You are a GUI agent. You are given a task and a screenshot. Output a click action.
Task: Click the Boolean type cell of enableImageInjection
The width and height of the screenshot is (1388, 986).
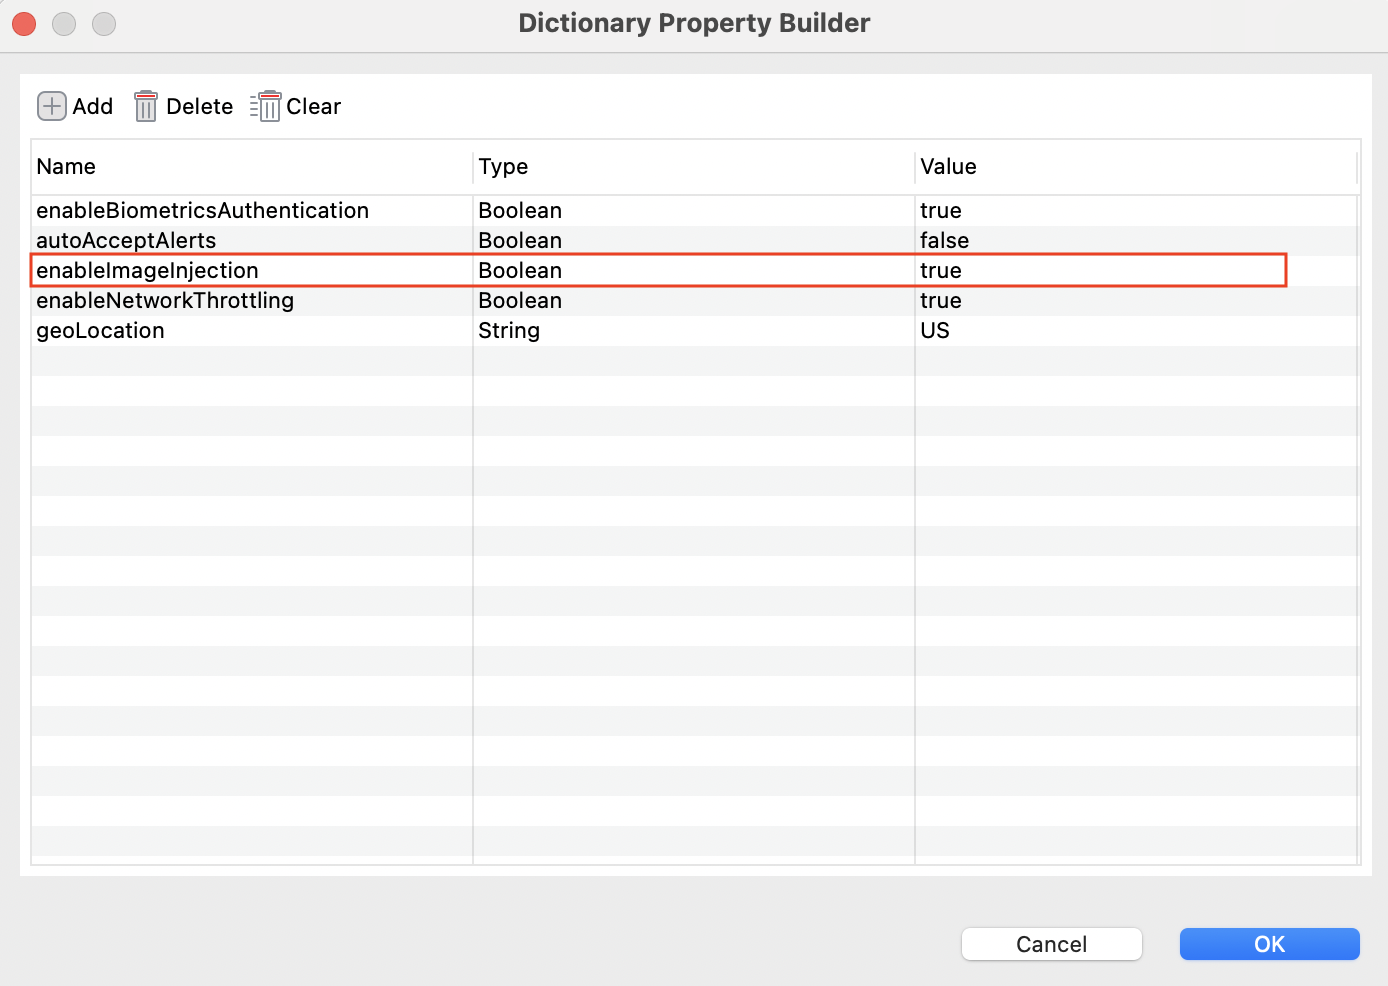pyautogui.click(x=519, y=270)
